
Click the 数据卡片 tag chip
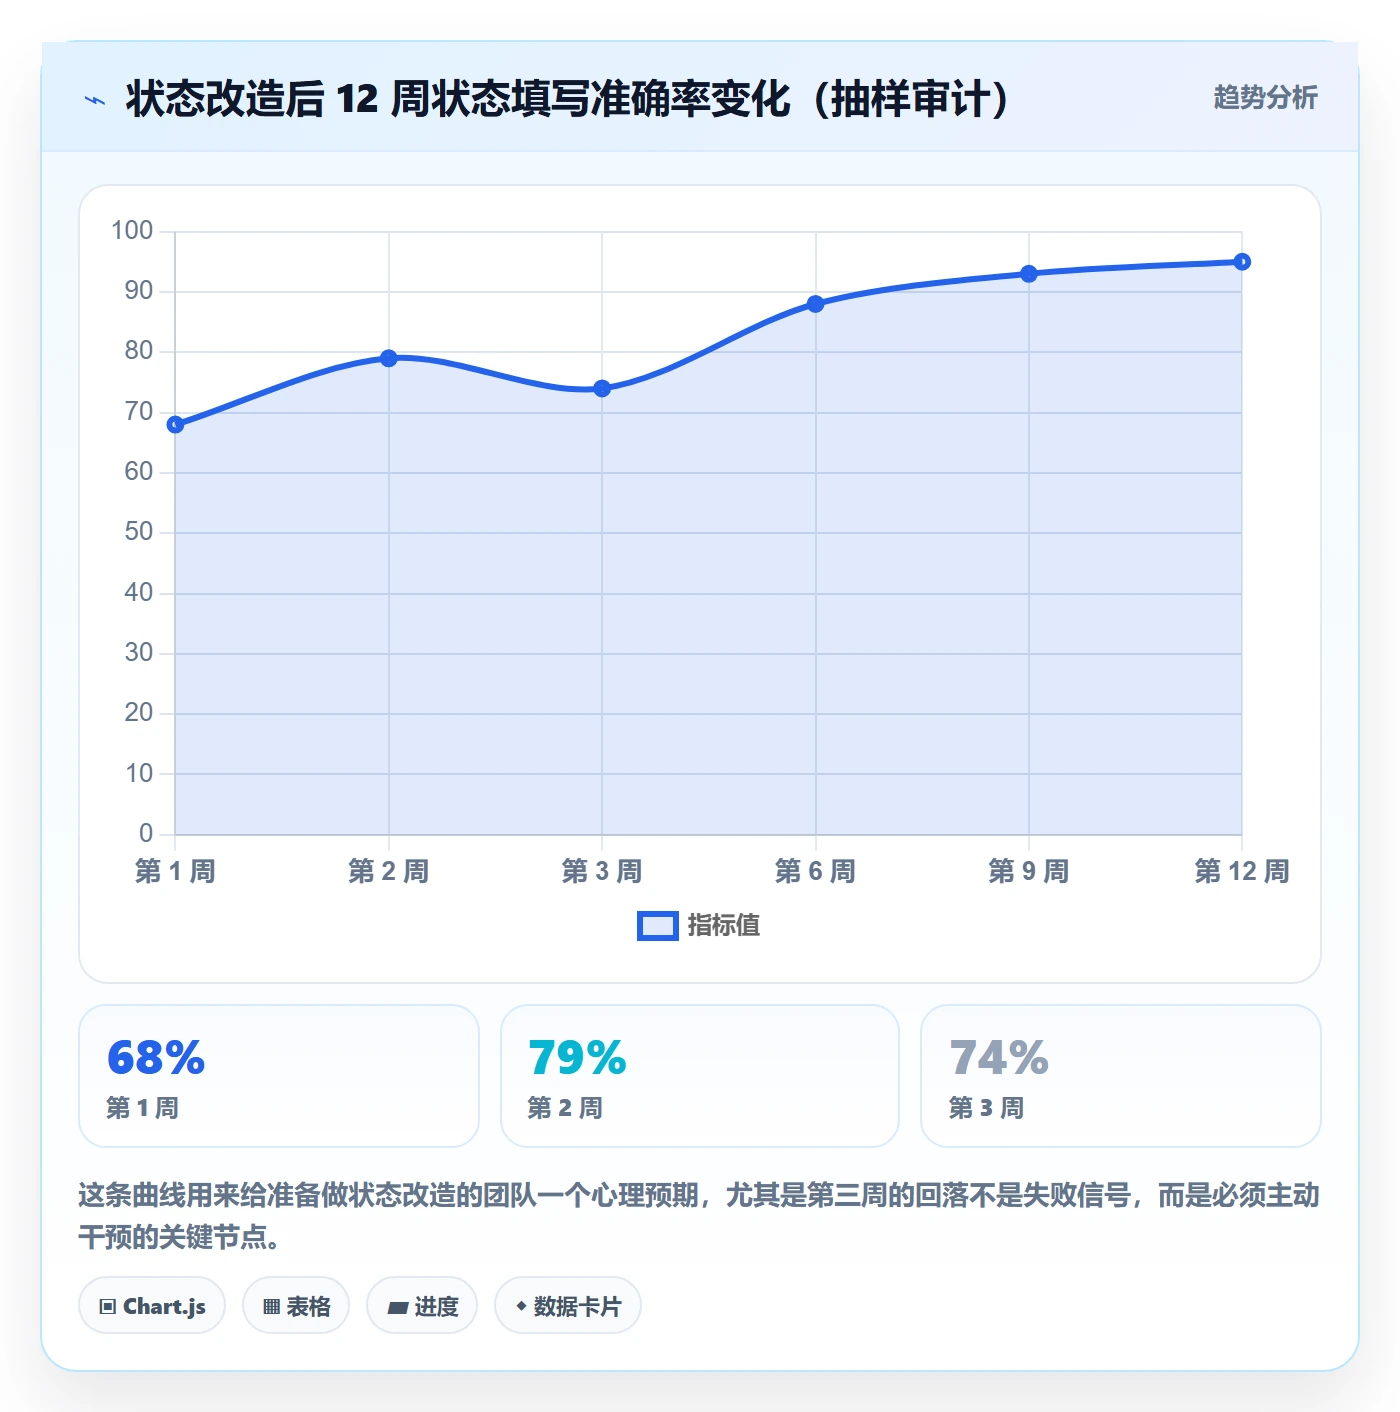(x=568, y=1306)
